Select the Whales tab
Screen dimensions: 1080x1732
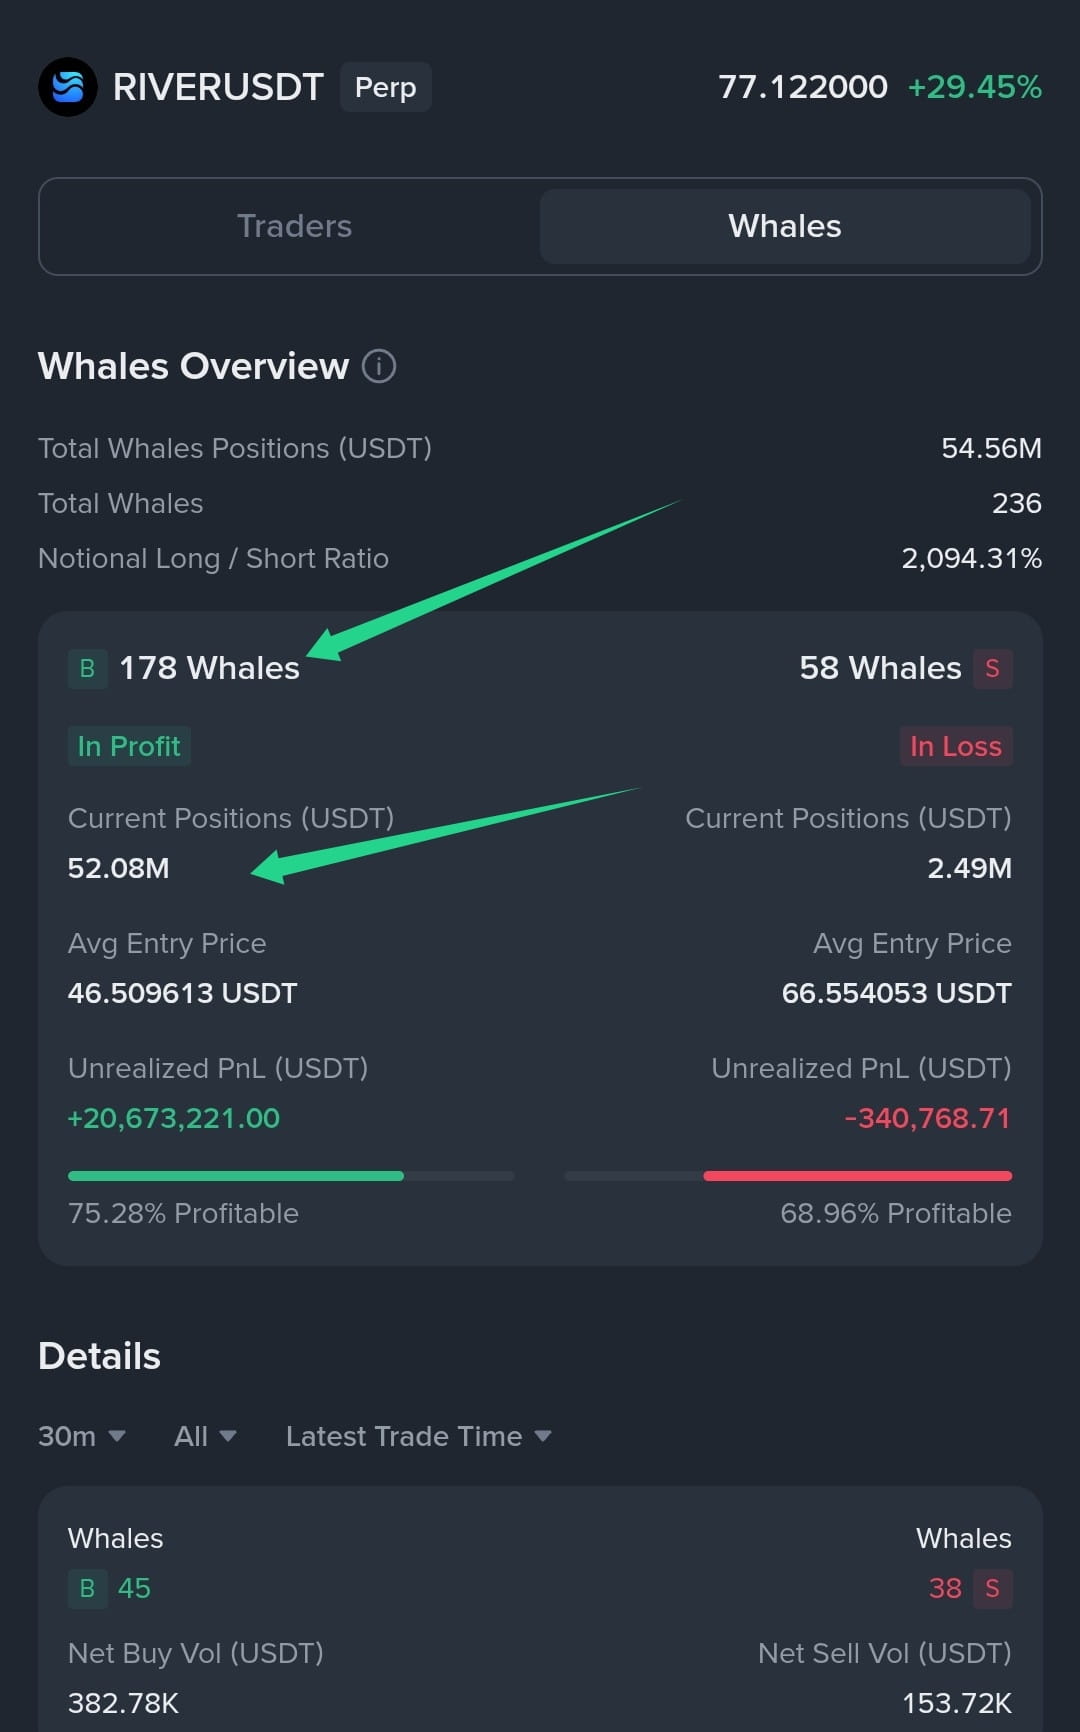click(785, 226)
